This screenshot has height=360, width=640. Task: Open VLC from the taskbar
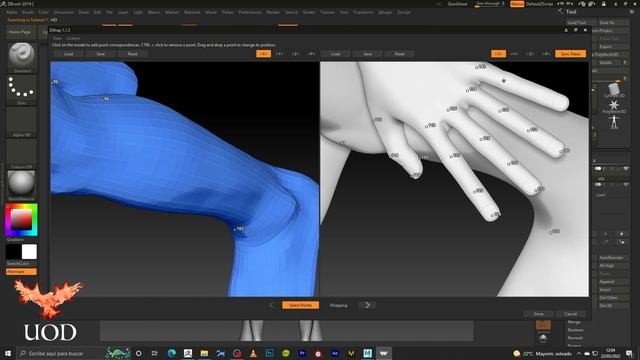tap(253, 353)
